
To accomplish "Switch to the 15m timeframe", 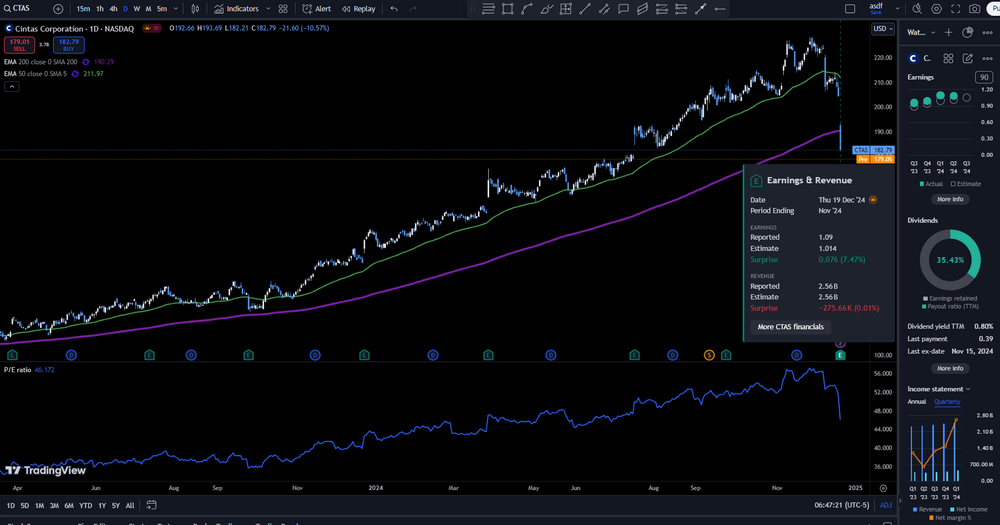I will pos(83,9).
